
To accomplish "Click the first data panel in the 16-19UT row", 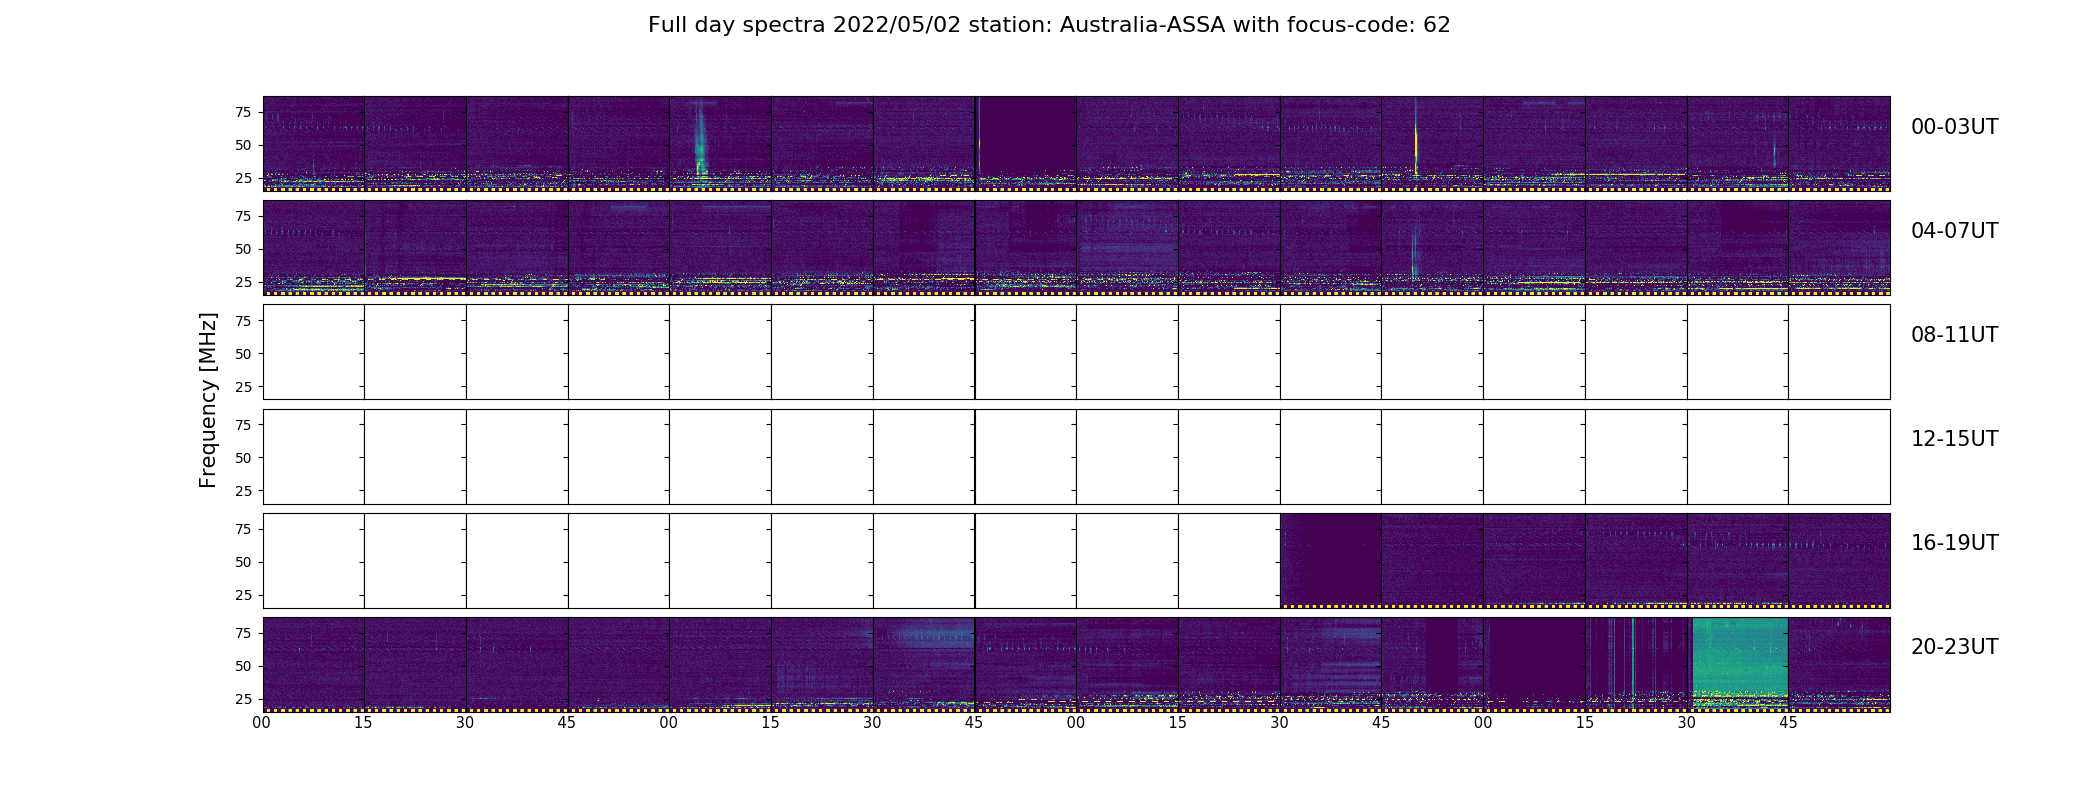I will 1331,560.
